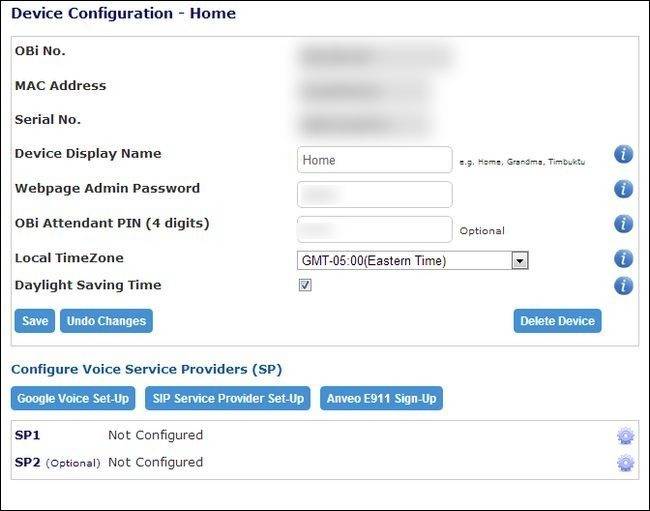This screenshot has width=650, height=511.
Task: Click info icon for Local TimeZone
Action: pyautogui.click(x=623, y=259)
